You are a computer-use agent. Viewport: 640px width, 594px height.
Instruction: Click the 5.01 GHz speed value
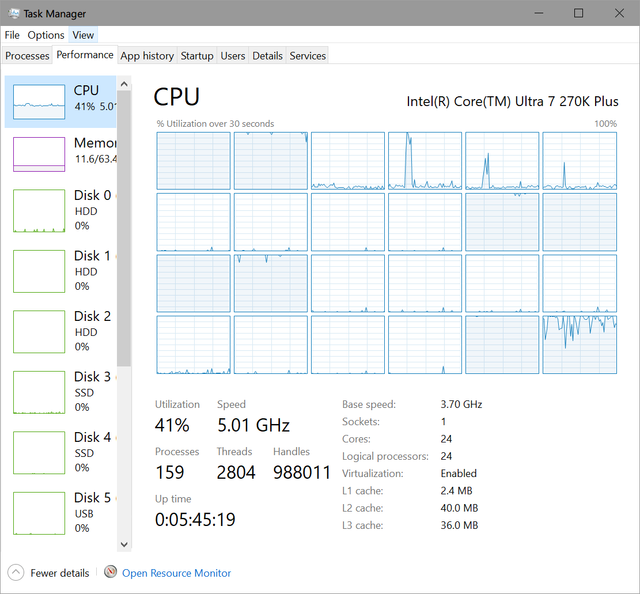253,425
